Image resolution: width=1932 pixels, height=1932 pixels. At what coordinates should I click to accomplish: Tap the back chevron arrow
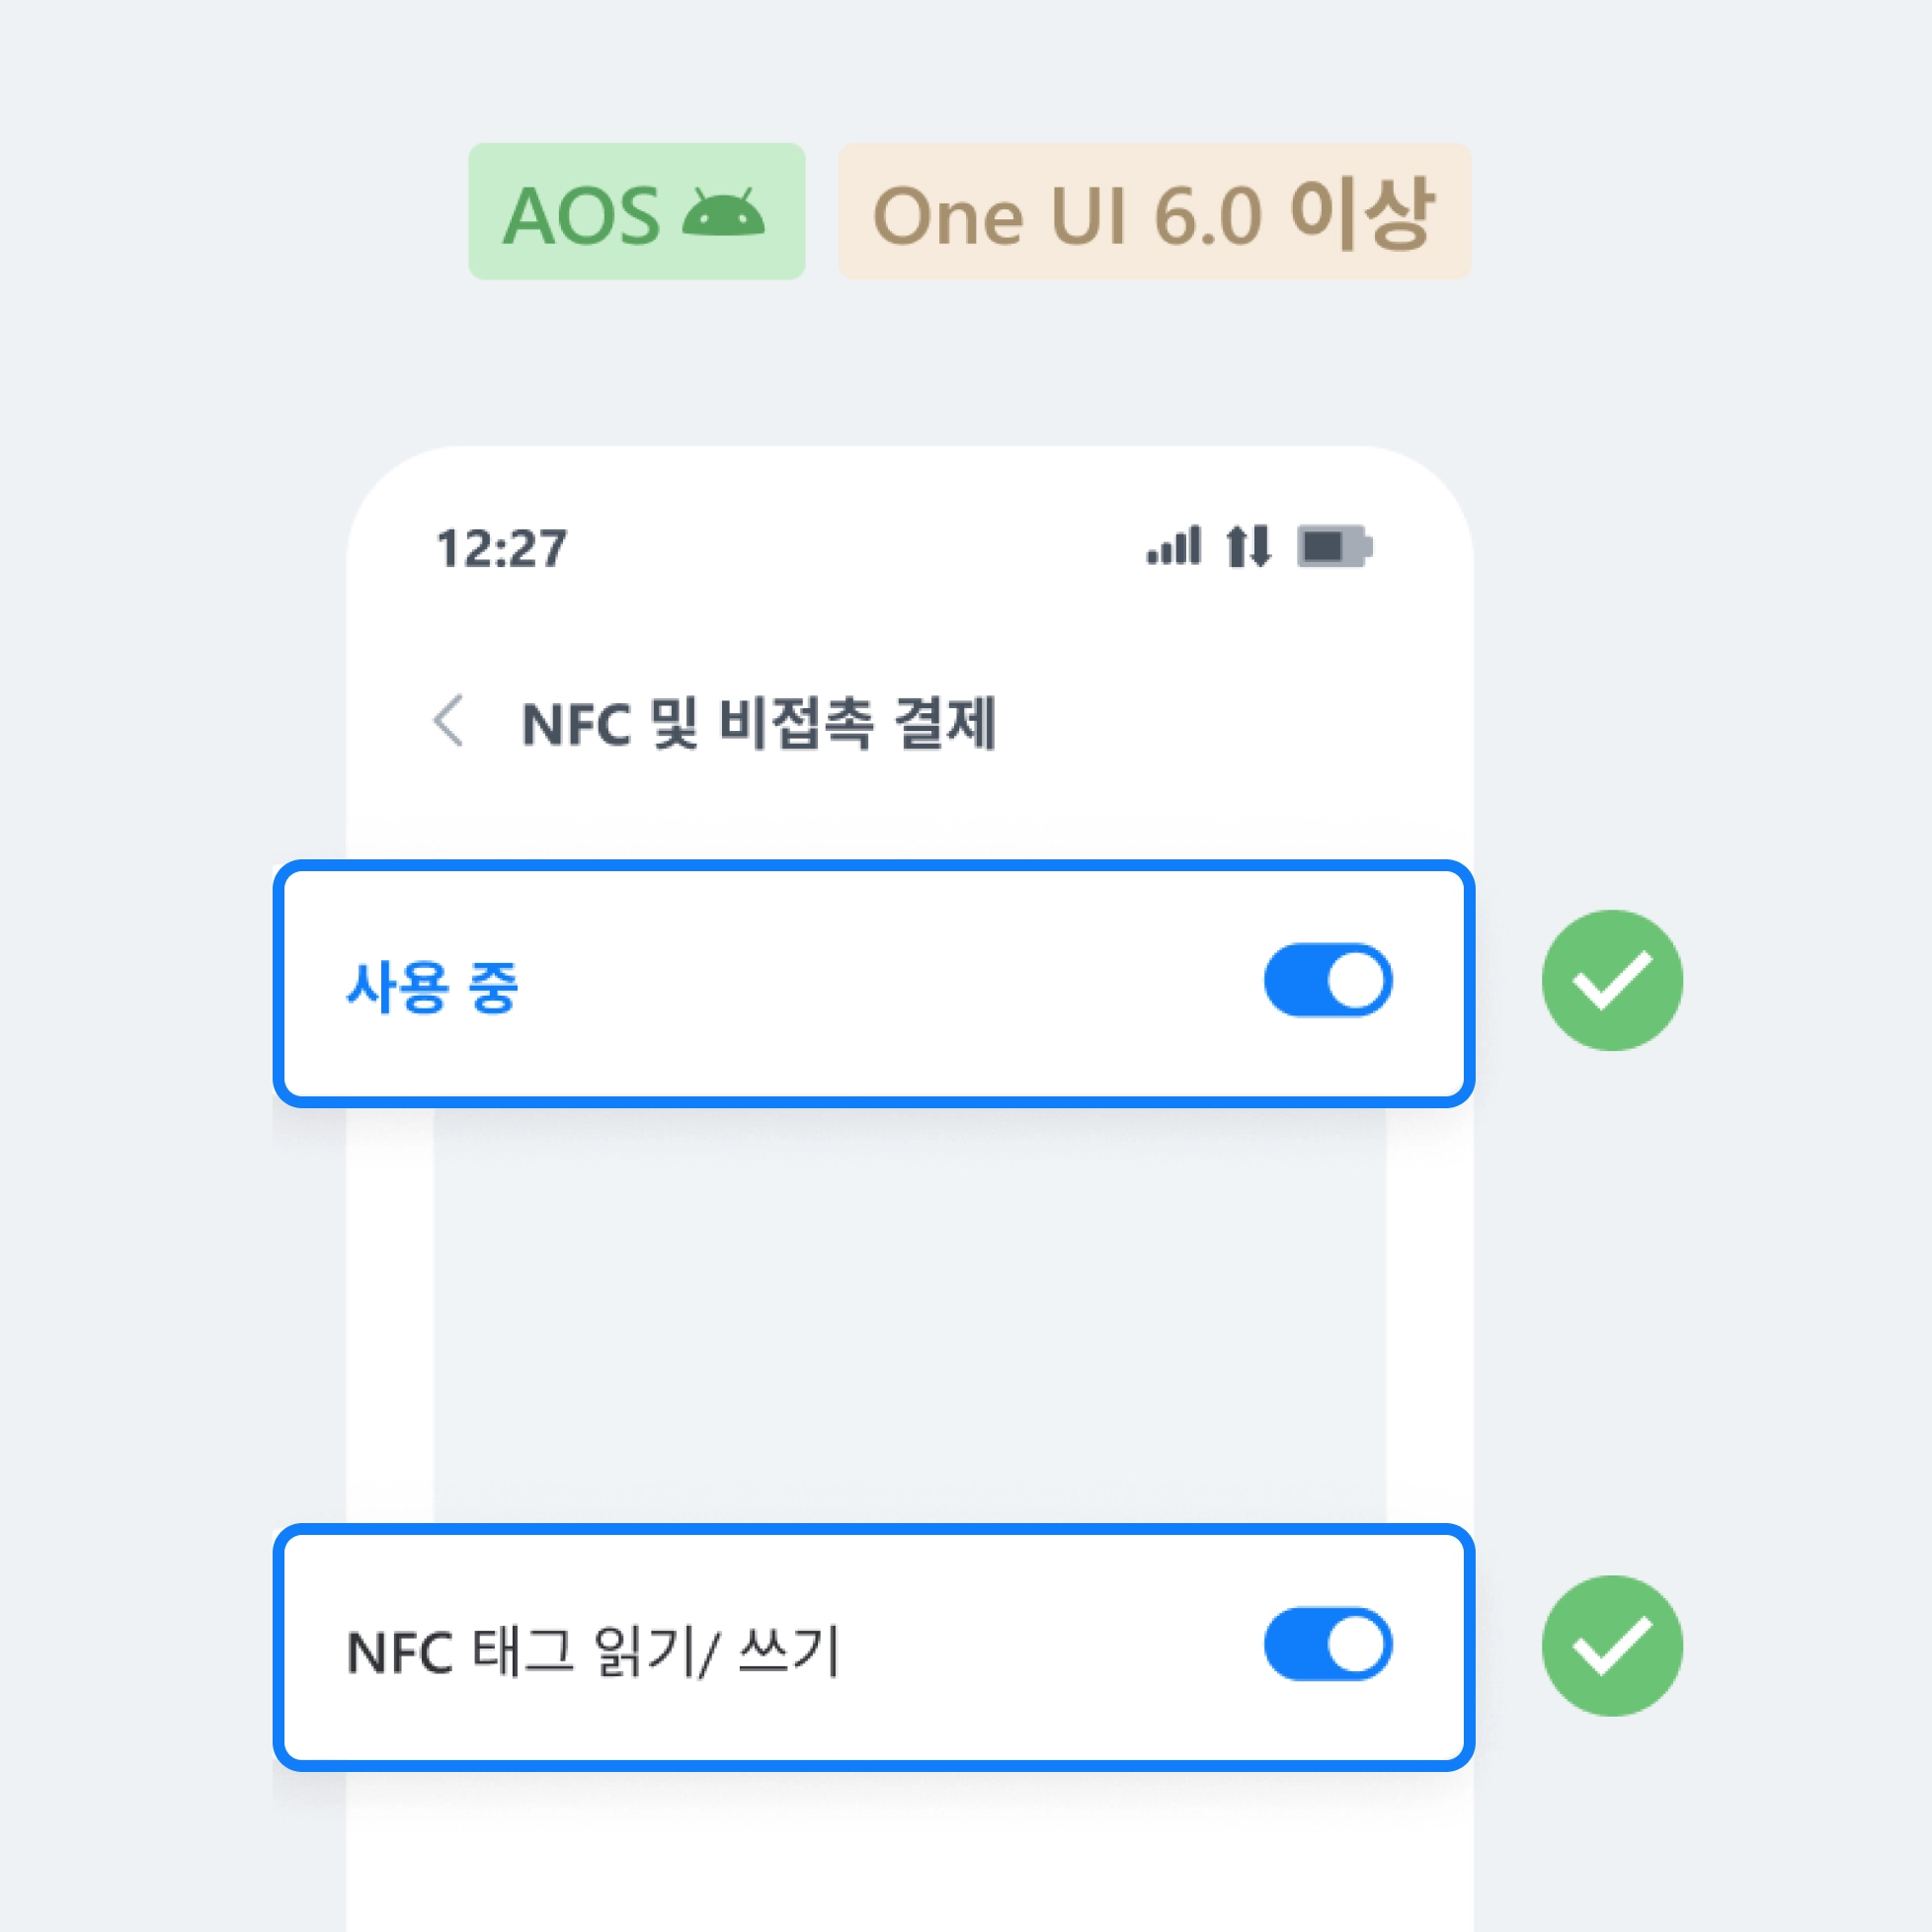point(449,720)
